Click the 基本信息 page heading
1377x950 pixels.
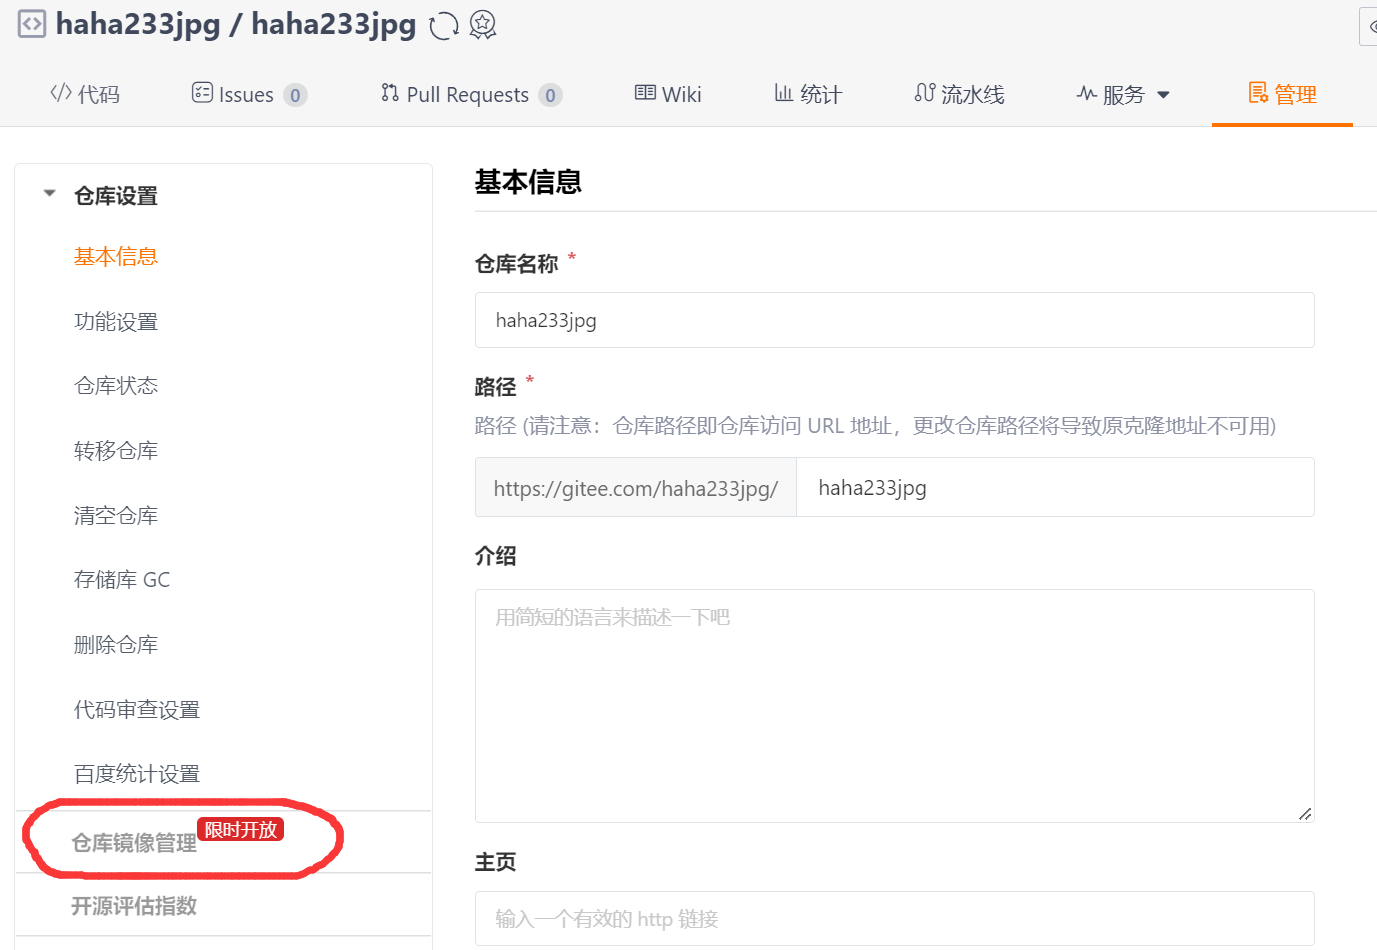point(528,182)
